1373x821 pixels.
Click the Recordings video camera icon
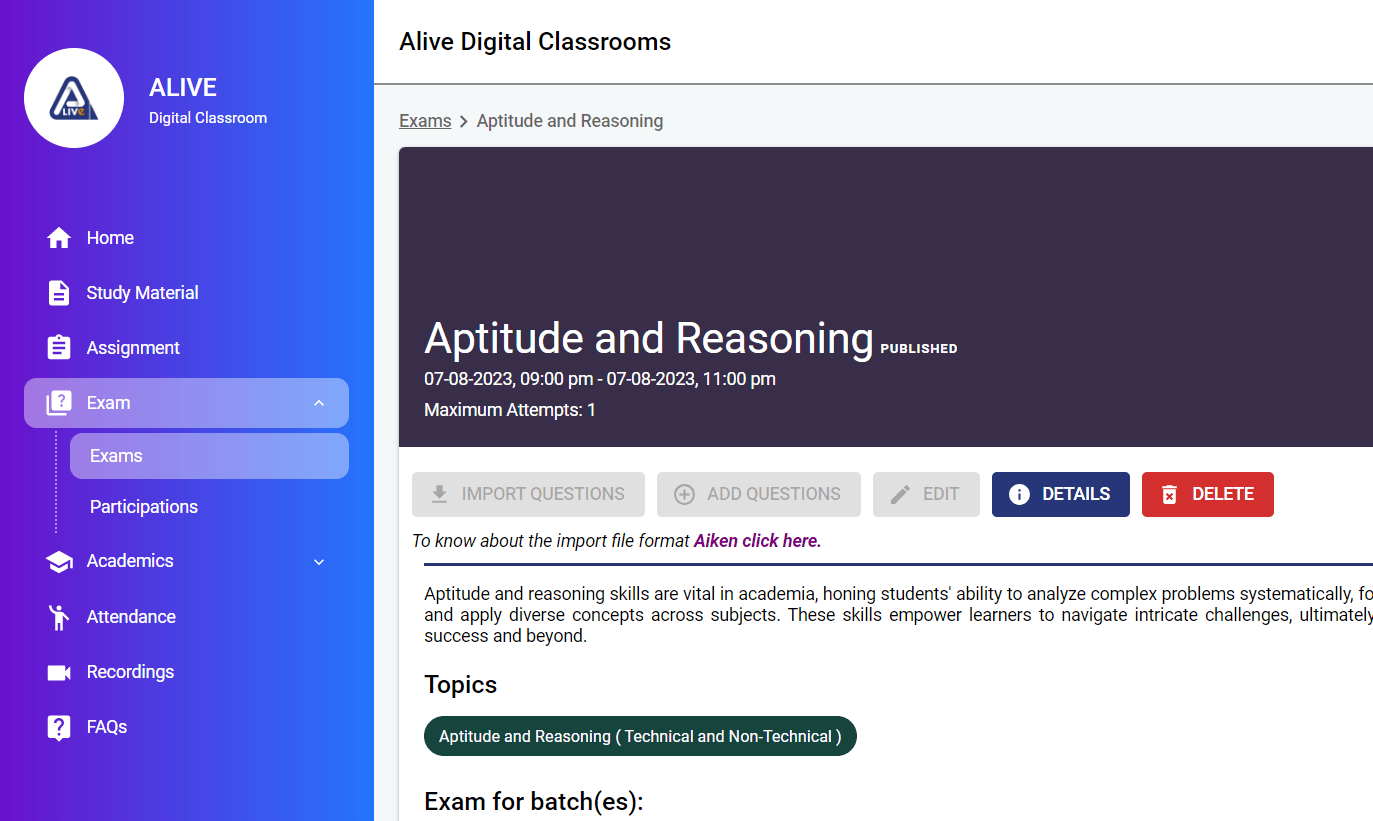(x=59, y=672)
